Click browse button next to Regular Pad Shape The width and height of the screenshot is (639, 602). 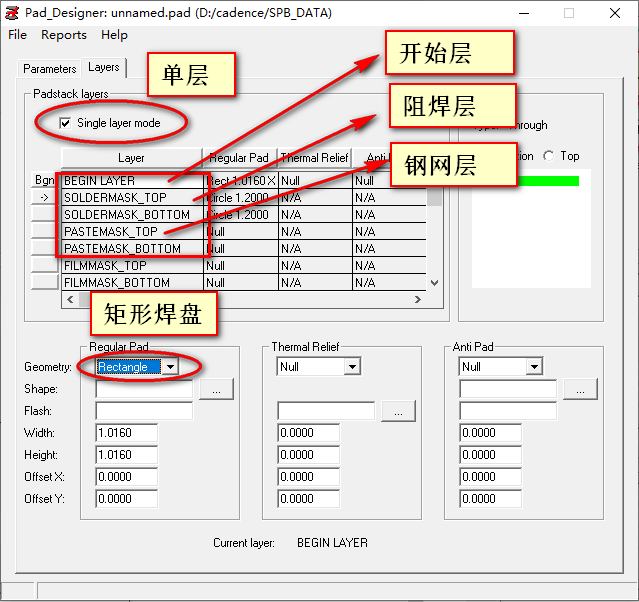pos(216,389)
